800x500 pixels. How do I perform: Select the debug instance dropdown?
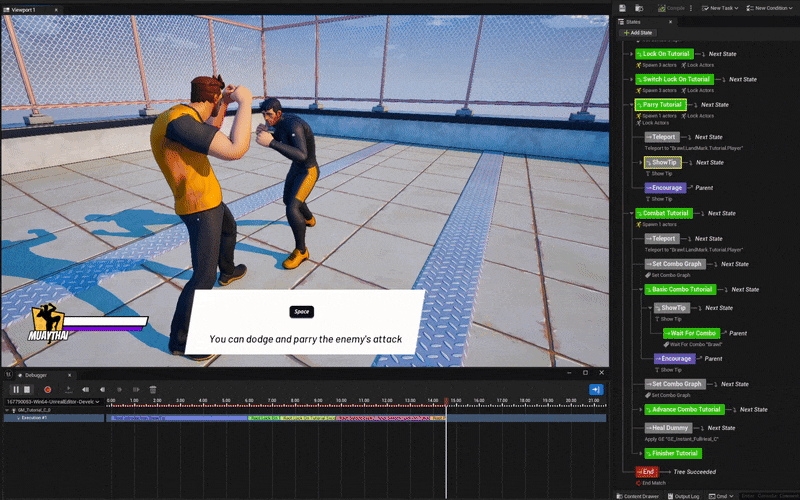tap(54, 402)
